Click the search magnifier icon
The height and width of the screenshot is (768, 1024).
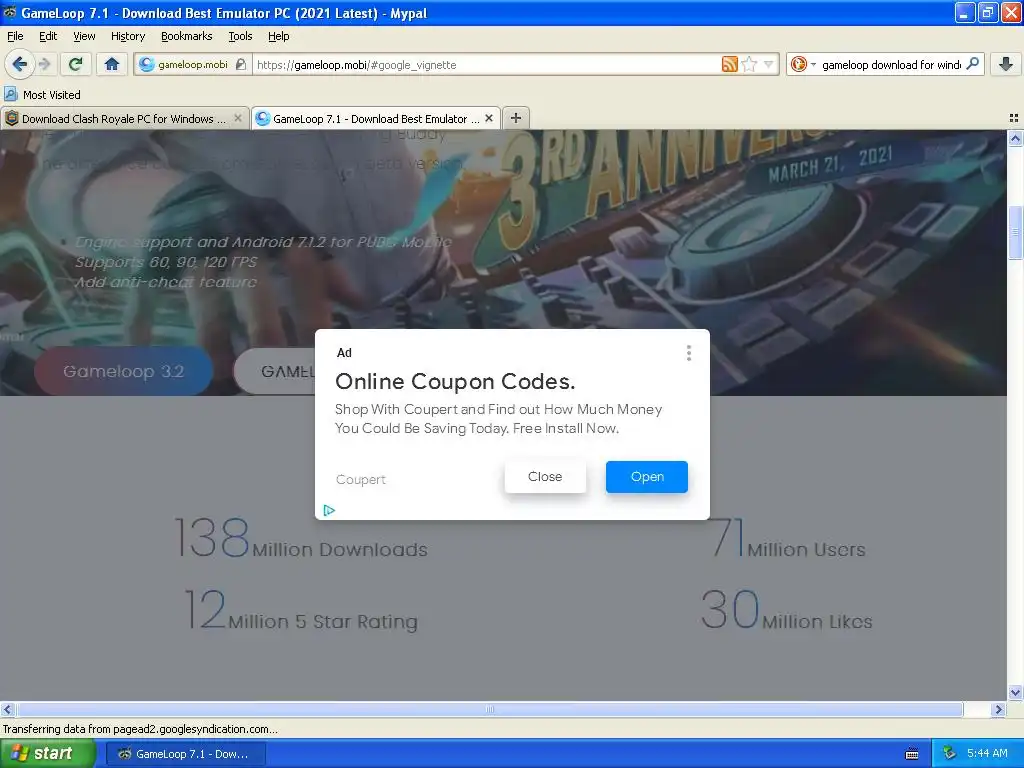pyautogui.click(x=972, y=64)
